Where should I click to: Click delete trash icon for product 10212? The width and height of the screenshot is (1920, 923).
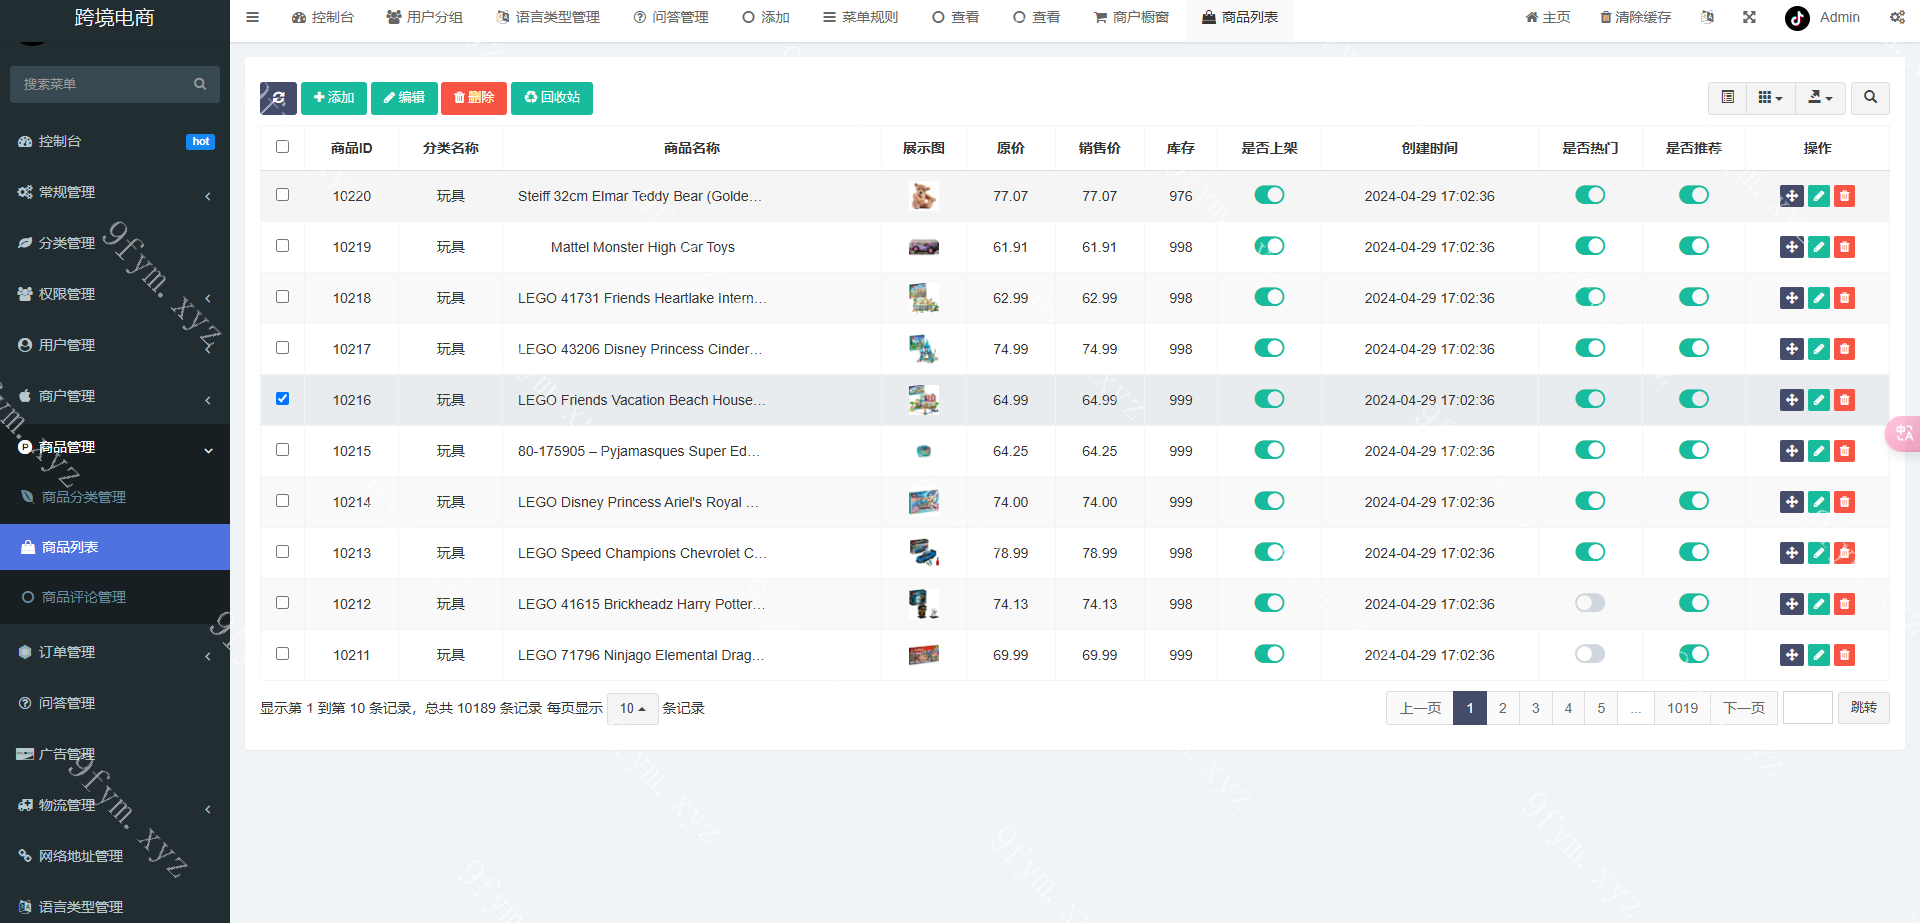(x=1845, y=604)
